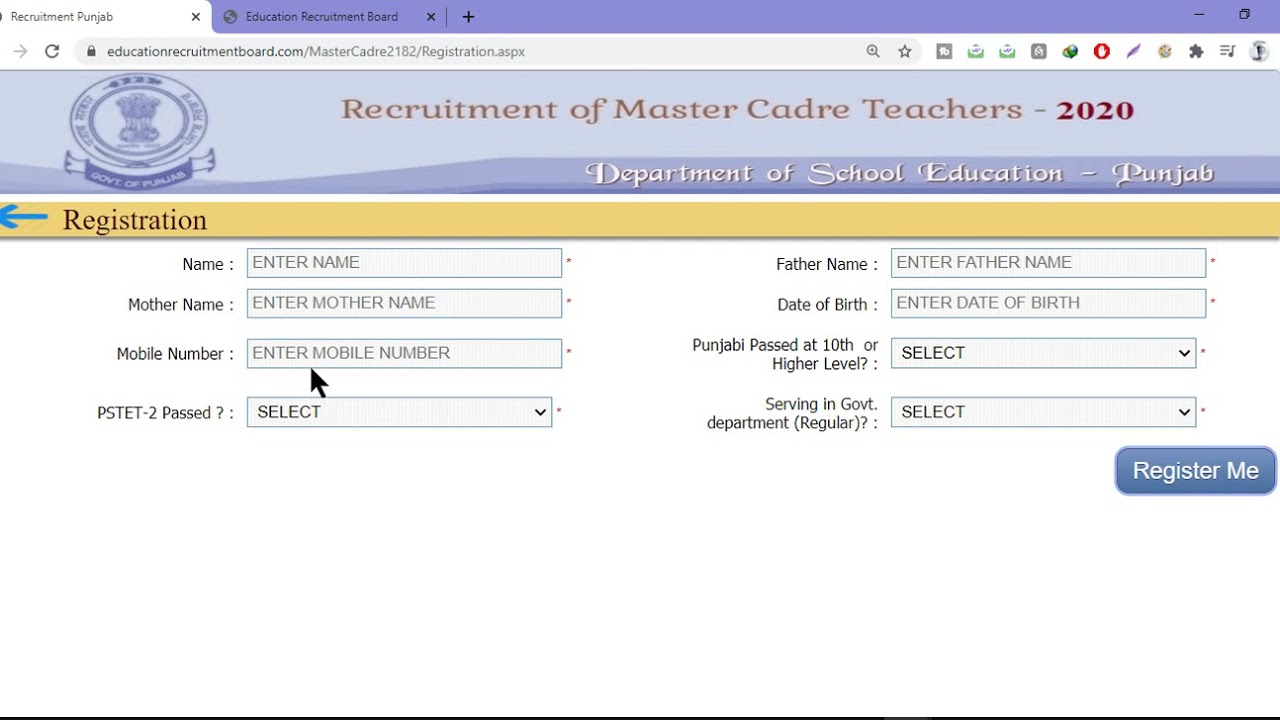Viewport: 1280px width, 720px height.
Task: Click the first green mail-tracker extension icon
Action: 975,51
